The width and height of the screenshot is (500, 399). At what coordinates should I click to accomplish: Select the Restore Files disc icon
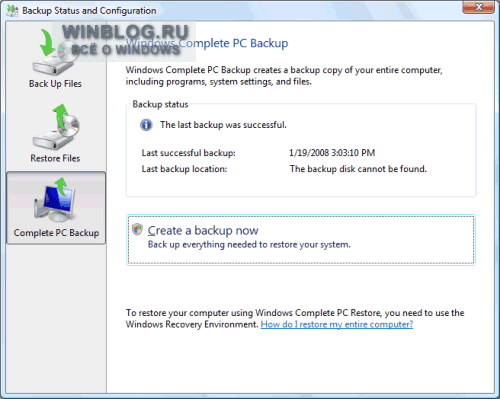click(x=56, y=127)
